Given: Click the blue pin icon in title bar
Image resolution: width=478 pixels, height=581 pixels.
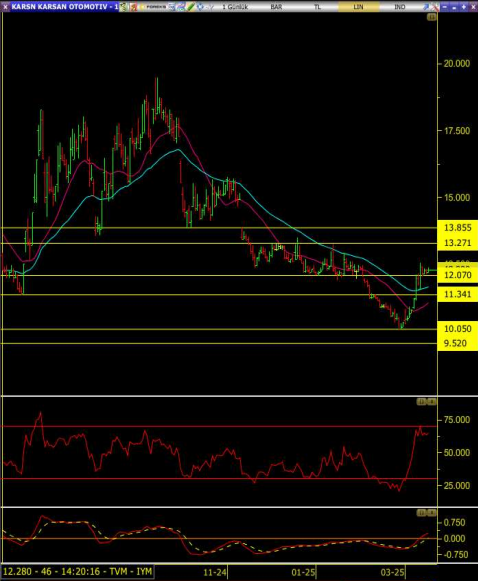Looking at the screenshot, I should pos(426,7).
